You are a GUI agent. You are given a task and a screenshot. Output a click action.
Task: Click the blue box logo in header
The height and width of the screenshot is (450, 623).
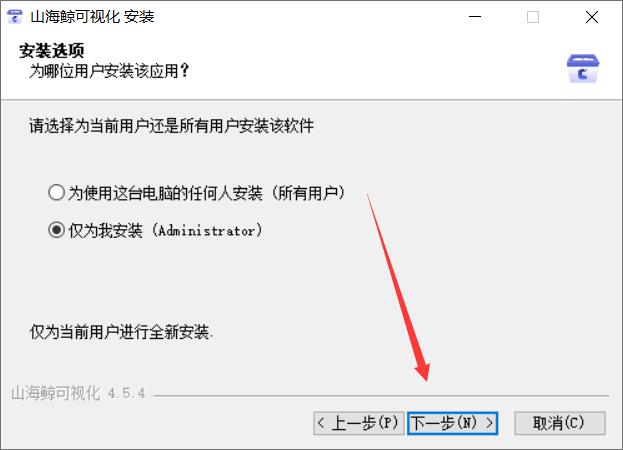pyautogui.click(x=583, y=69)
